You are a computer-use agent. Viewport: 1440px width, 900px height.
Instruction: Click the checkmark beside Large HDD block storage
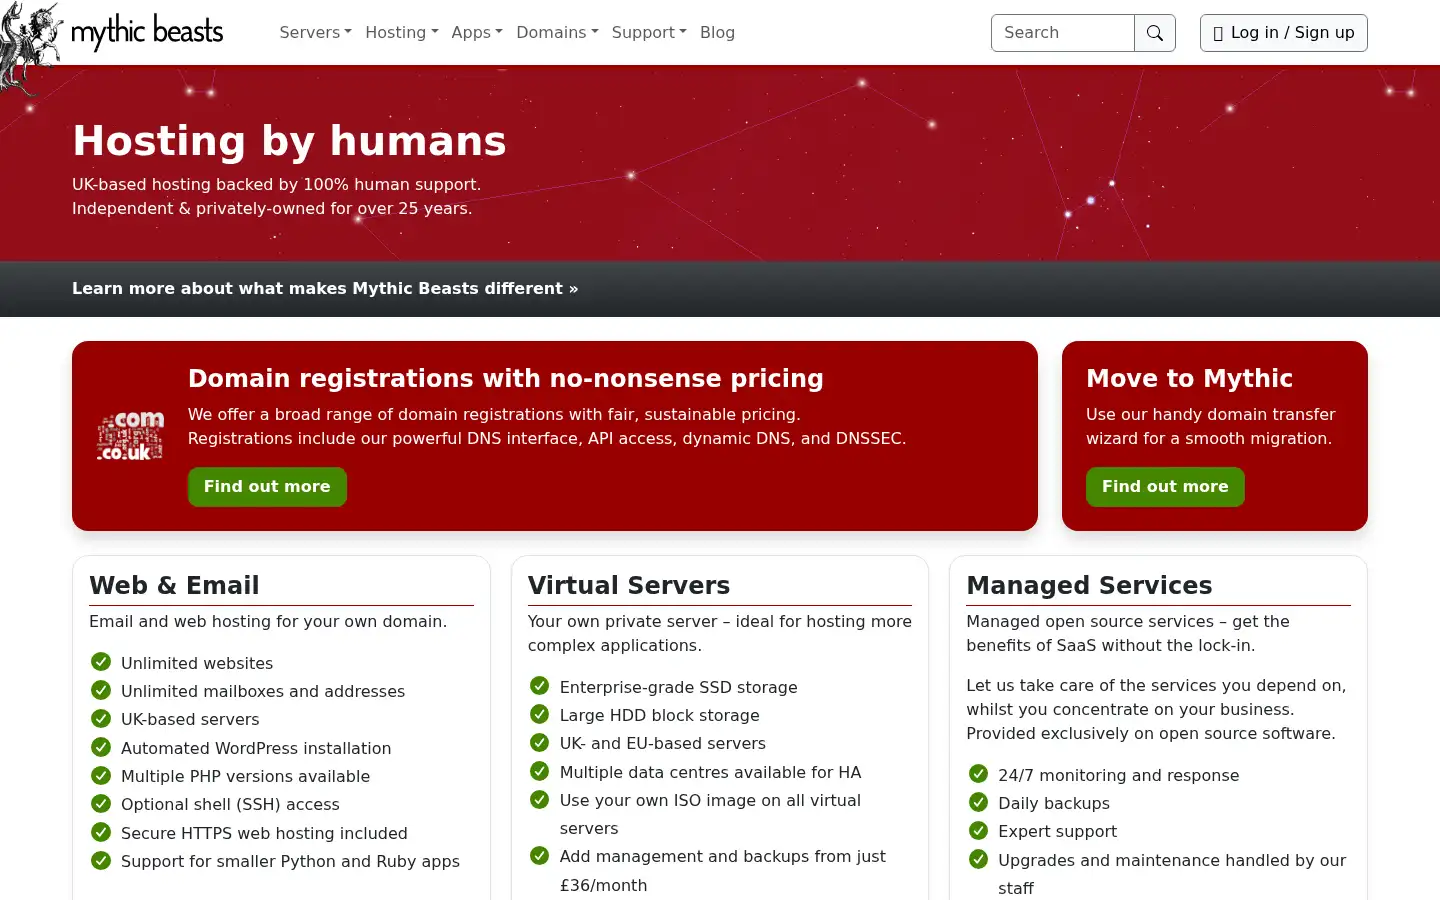[539, 714]
